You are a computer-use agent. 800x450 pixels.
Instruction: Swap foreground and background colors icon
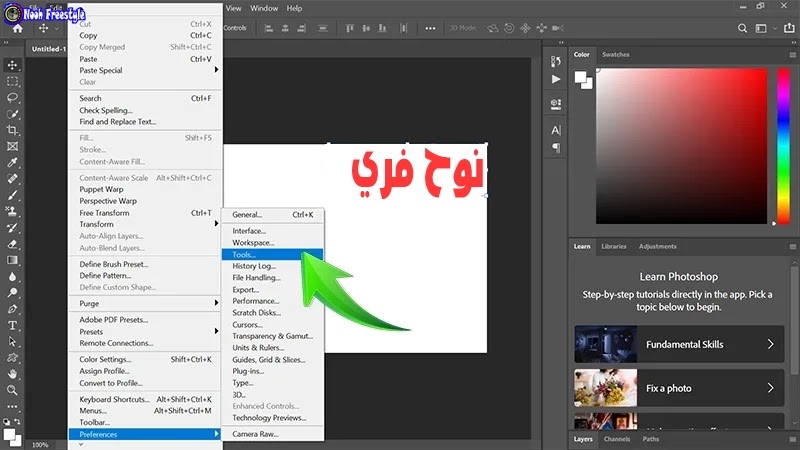coord(17,422)
